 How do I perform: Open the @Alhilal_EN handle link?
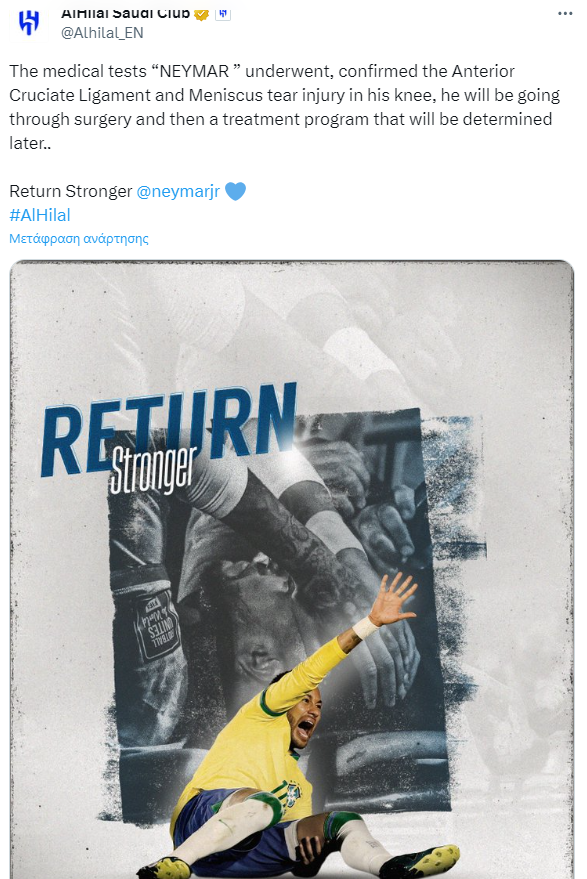click(102, 33)
